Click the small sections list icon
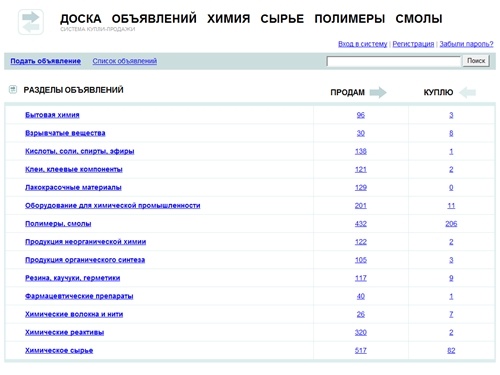This screenshot has height=375, width=500. click(x=13, y=89)
